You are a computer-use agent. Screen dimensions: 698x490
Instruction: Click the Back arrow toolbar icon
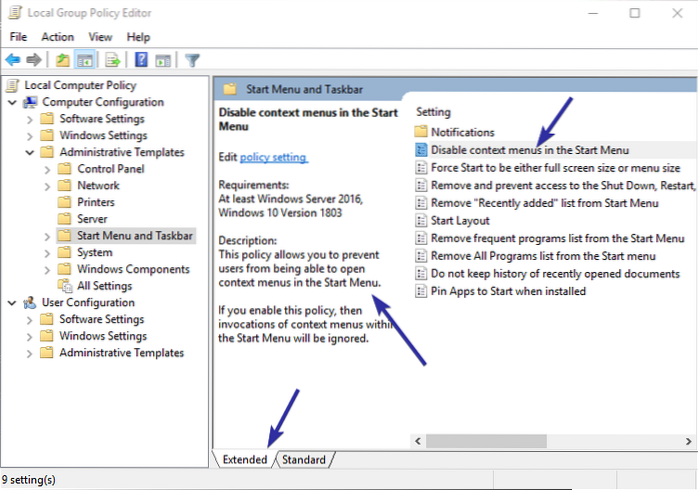click(x=14, y=60)
